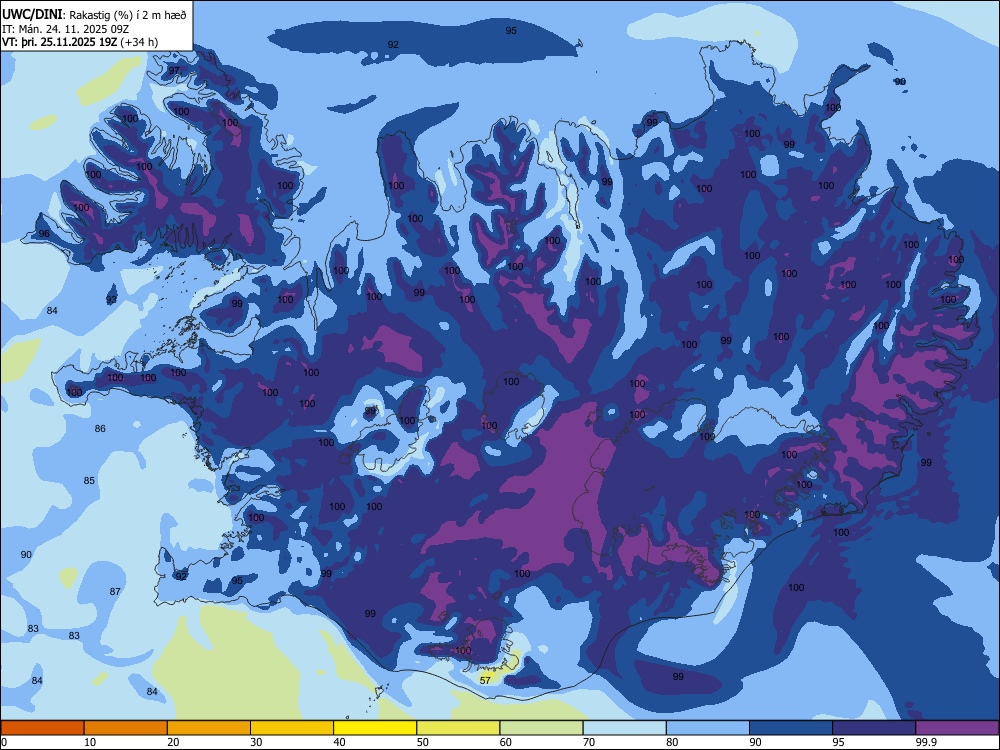Click the legend tick label 0

pyautogui.click(x=4, y=742)
